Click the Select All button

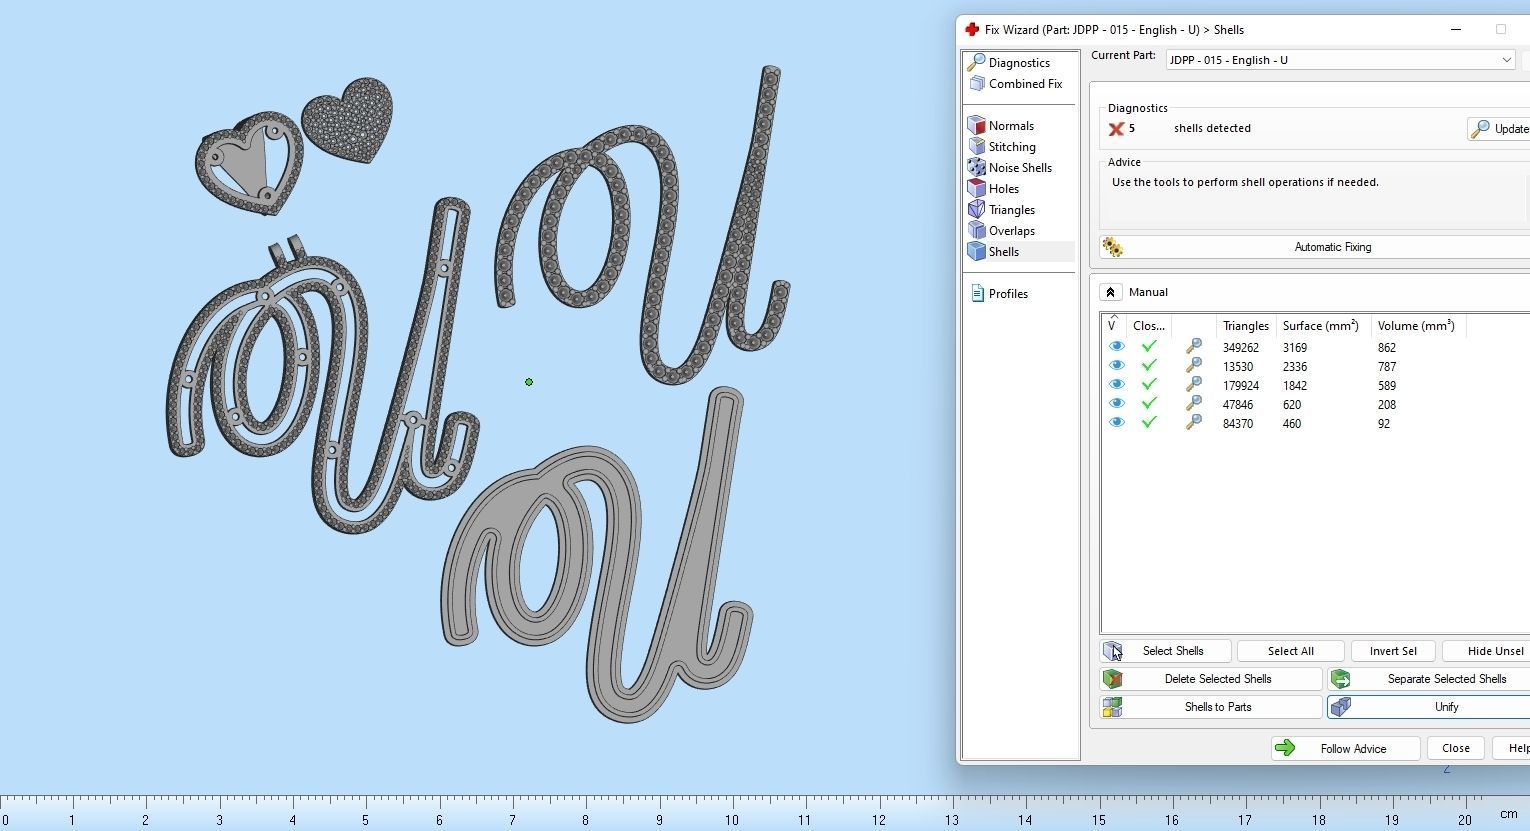(1290, 651)
